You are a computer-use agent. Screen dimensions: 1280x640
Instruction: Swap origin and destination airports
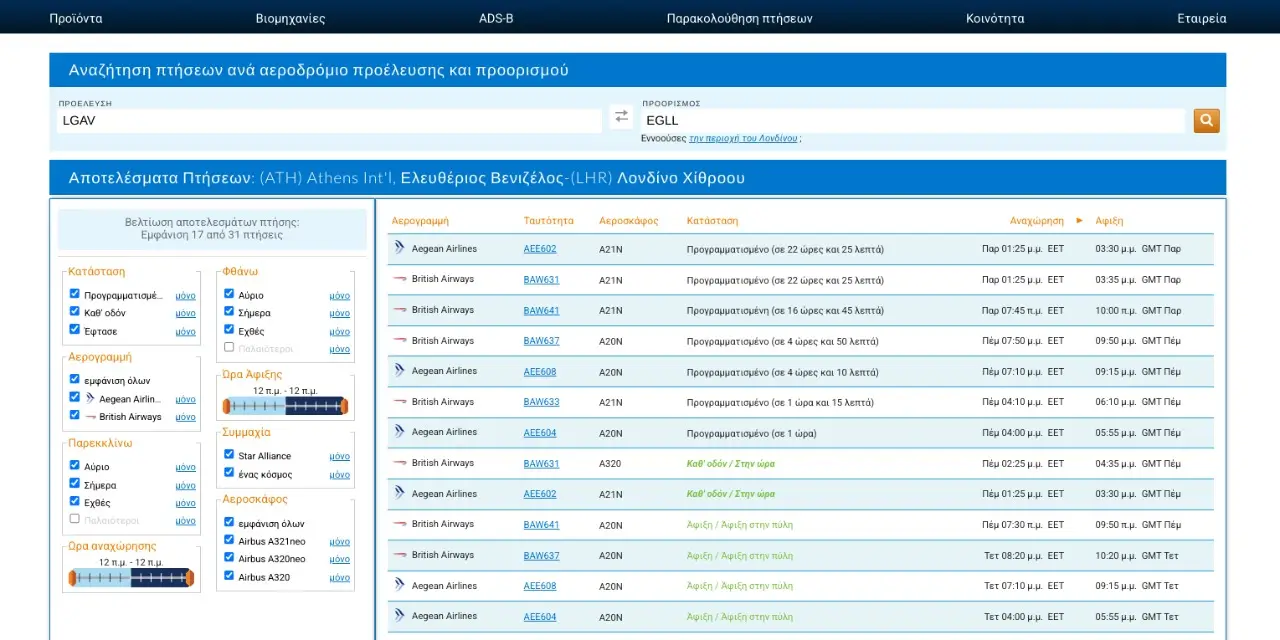[621, 117]
